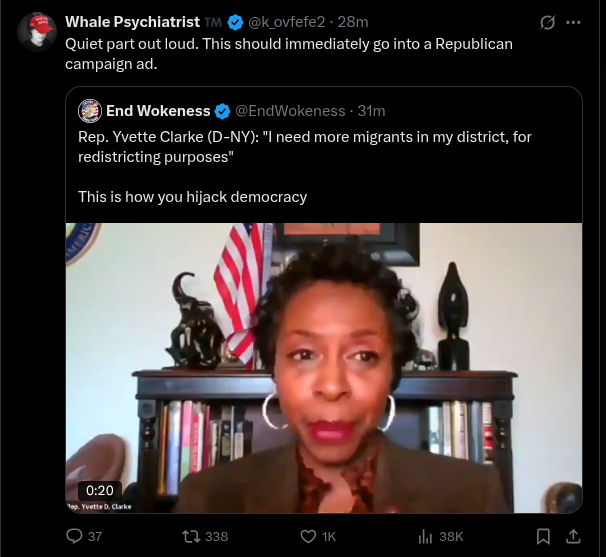Open the @k_ovfefe2 handle link
The image size is (606, 557).
pyautogui.click(x=286, y=22)
